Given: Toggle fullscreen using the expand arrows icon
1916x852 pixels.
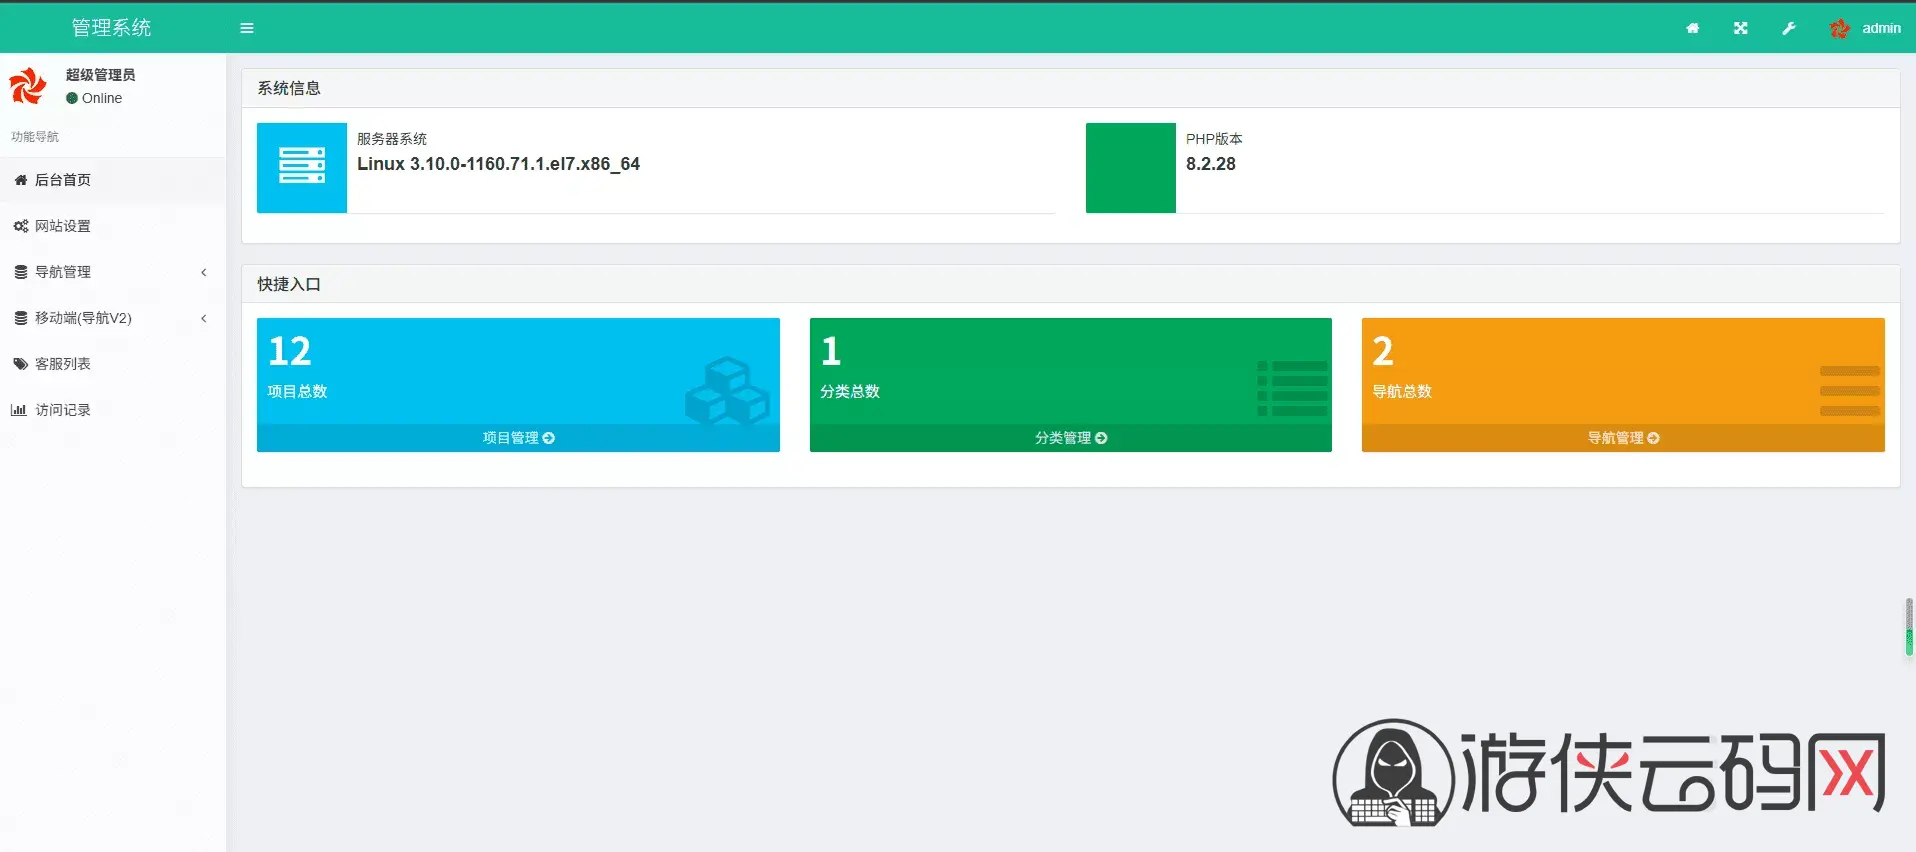Looking at the screenshot, I should pos(1740,28).
